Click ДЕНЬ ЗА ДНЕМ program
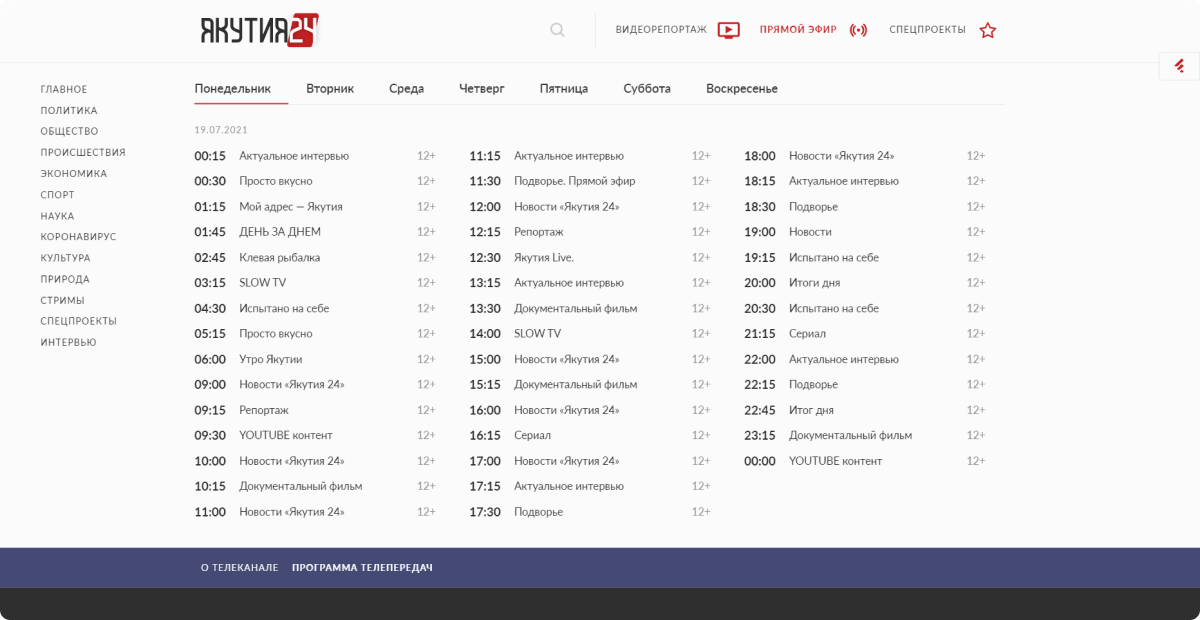Screen dimensions: 1200x620 pos(280,232)
